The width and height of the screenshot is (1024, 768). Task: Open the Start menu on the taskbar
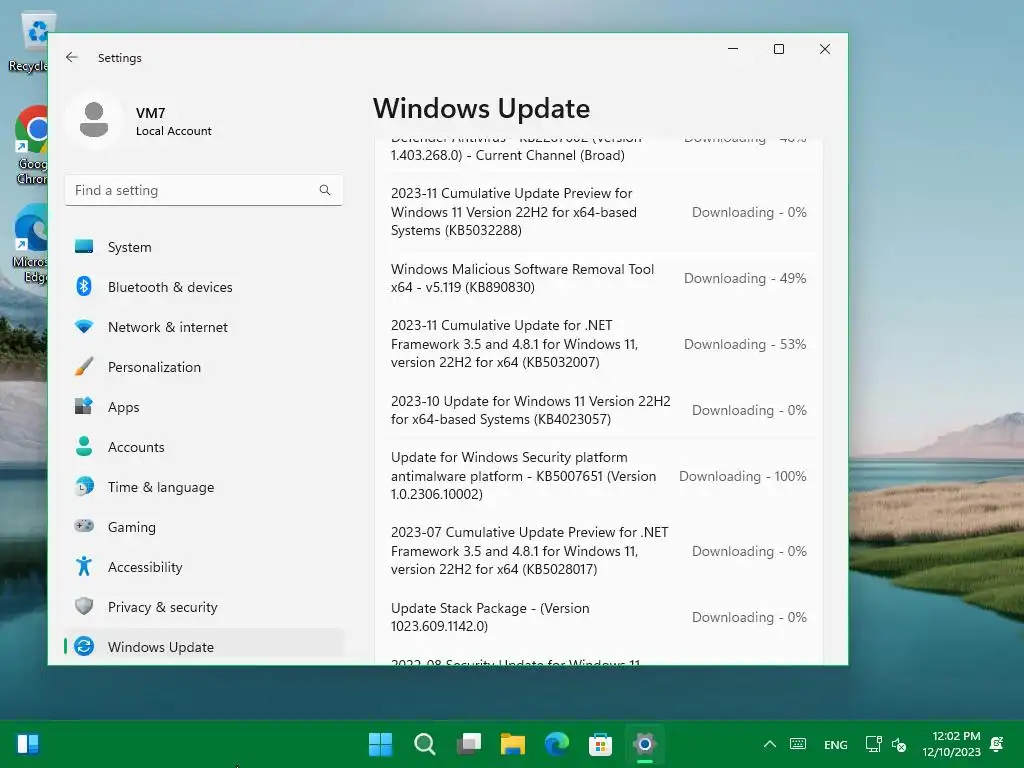click(380, 744)
